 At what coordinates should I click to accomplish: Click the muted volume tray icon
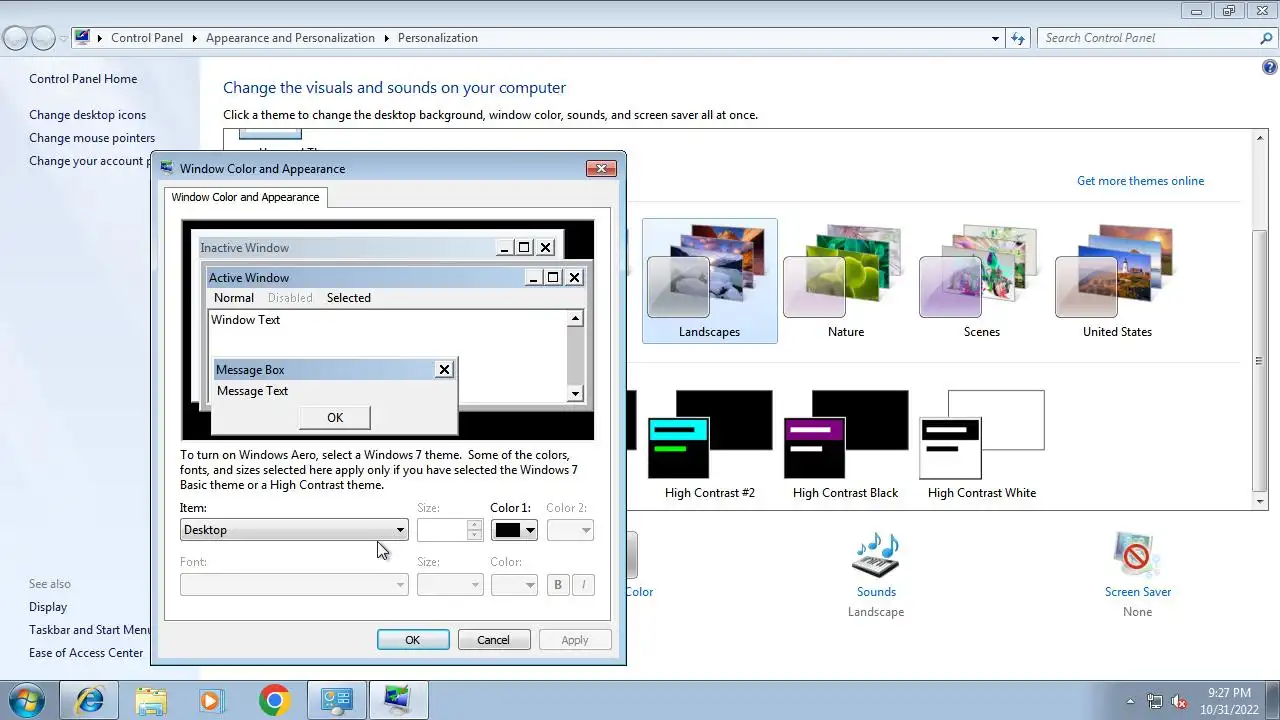click(x=1179, y=701)
